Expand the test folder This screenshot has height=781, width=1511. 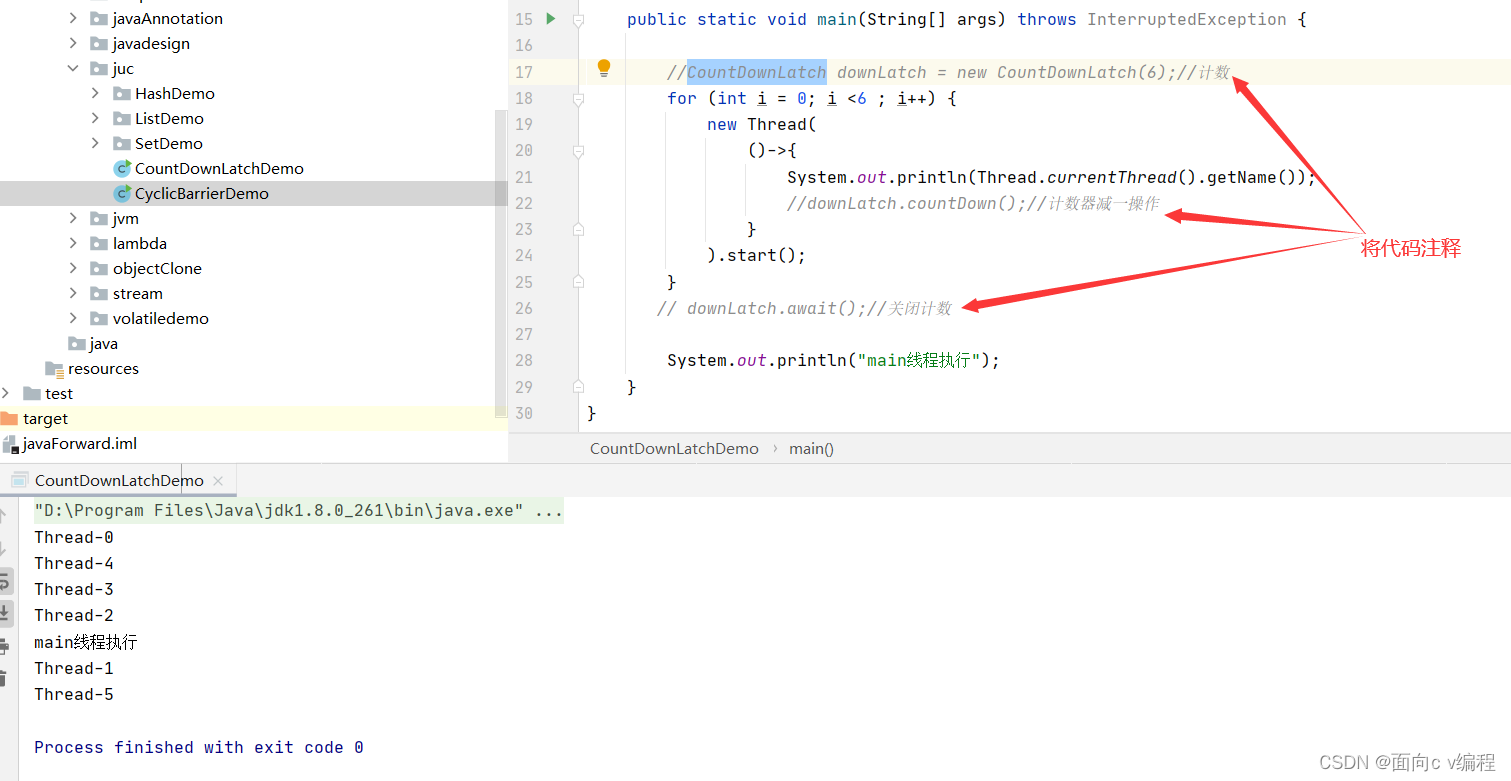coord(6,393)
